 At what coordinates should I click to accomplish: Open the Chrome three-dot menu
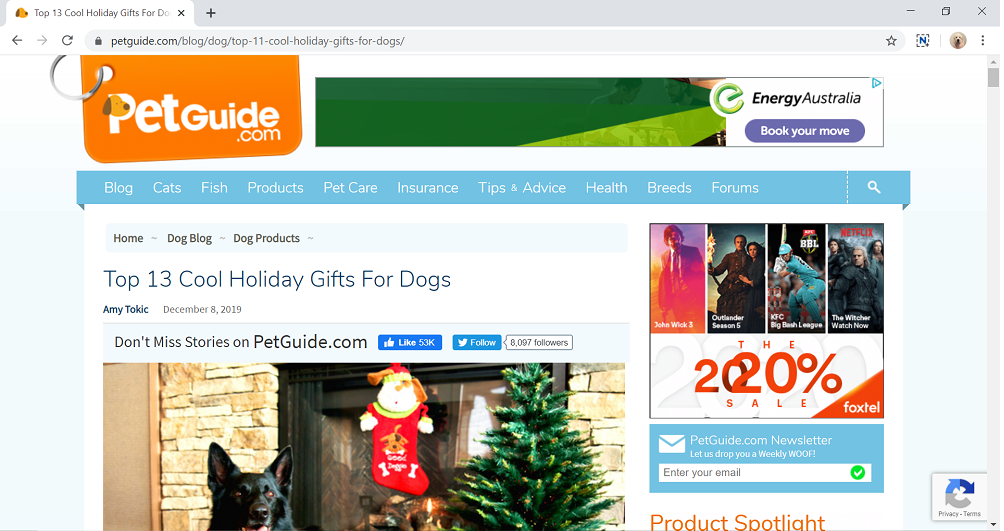coord(982,40)
